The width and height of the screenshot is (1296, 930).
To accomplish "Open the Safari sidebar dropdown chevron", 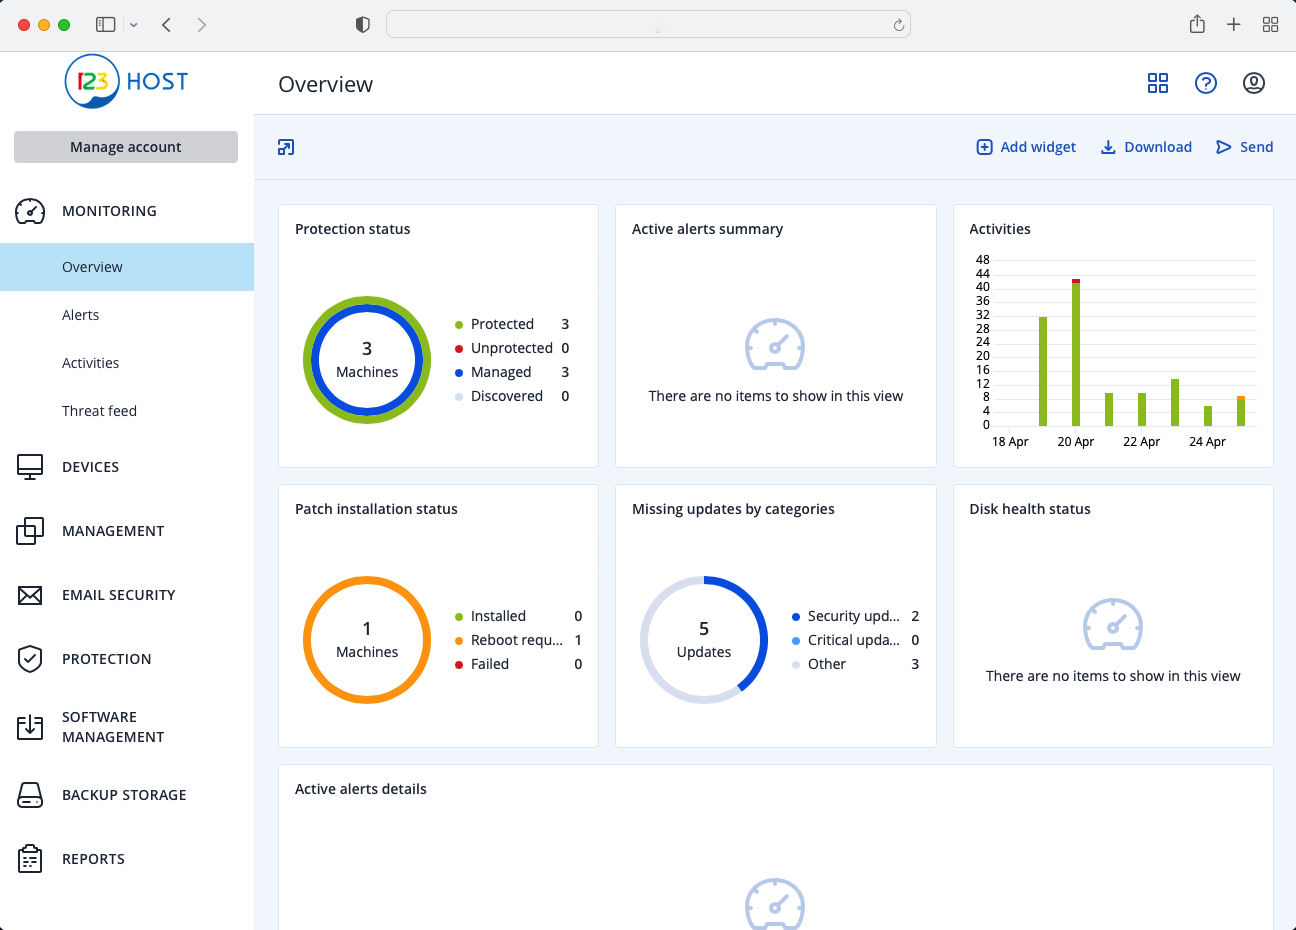I will (134, 25).
